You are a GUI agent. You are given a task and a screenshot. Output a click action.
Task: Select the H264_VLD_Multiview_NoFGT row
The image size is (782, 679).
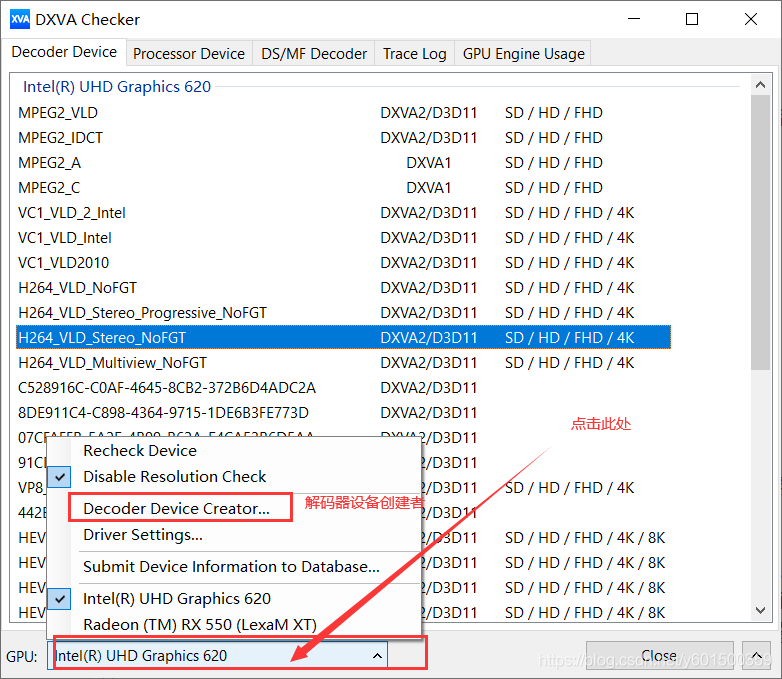(343, 363)
